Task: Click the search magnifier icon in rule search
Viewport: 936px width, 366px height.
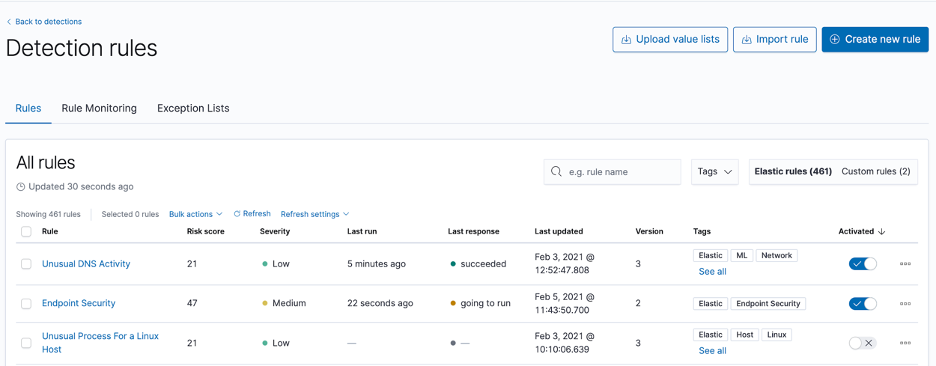Action: click(556, 171)
